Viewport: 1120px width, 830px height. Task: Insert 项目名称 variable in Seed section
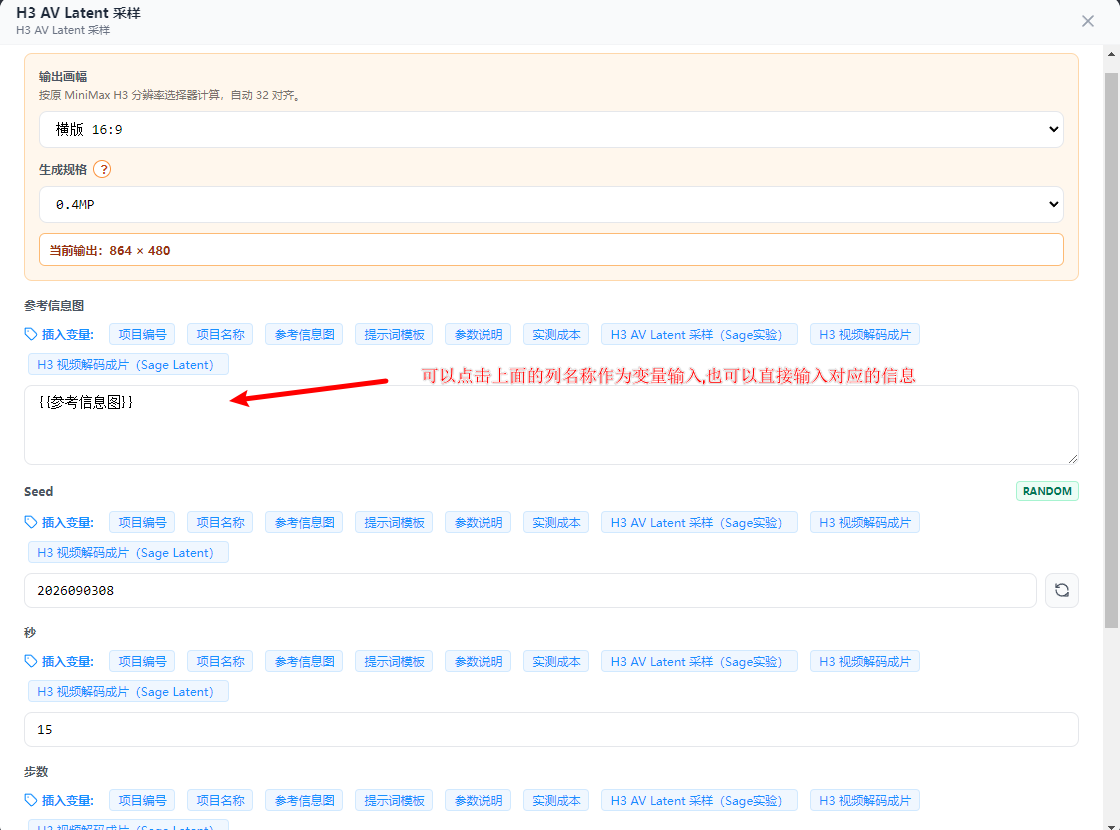(x=220, y=522)
